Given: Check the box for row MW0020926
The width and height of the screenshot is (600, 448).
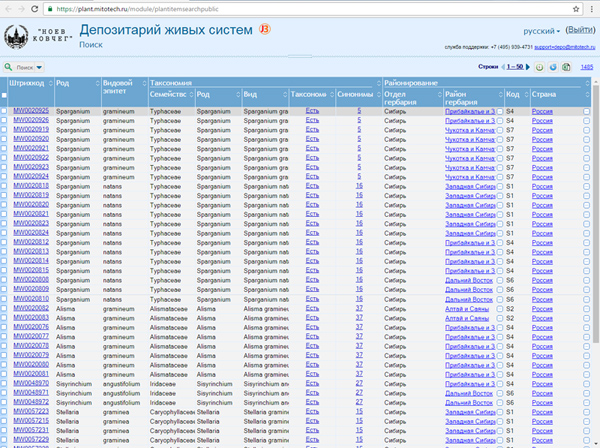Looking at the screenshot, I should tap(5, 120).
